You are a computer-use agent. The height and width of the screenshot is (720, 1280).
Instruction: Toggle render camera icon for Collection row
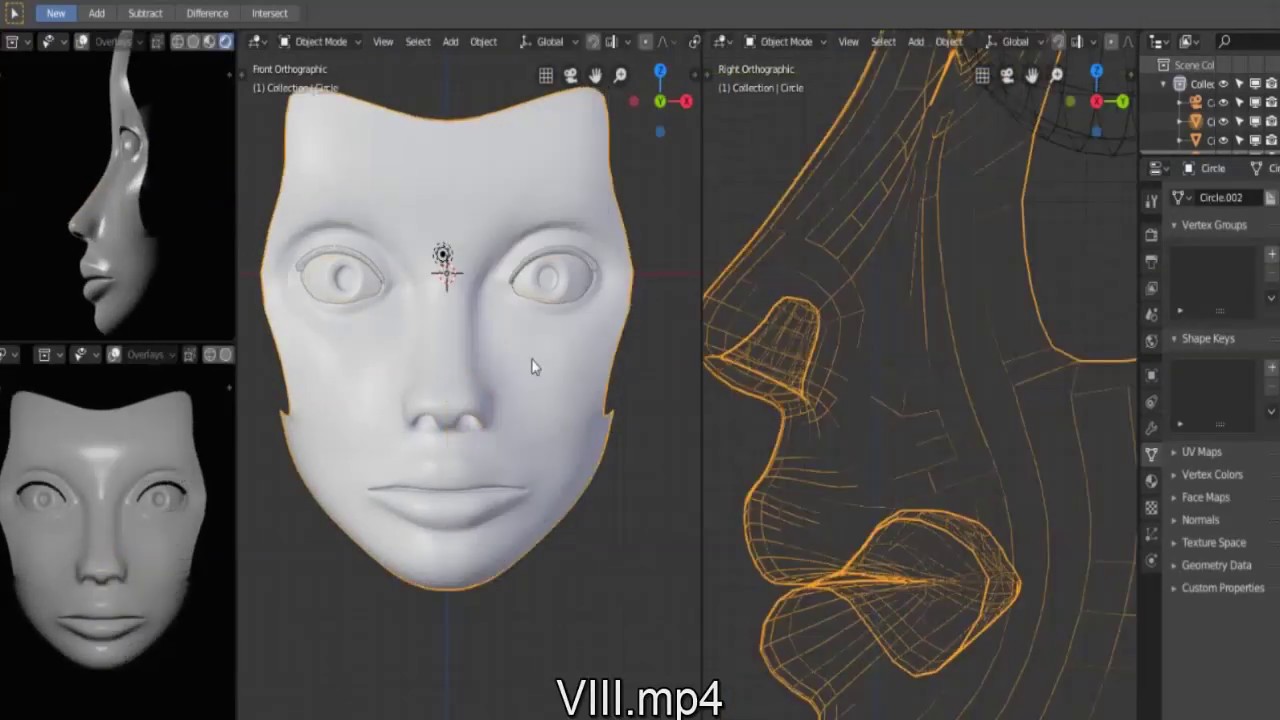coord(1271,84)
